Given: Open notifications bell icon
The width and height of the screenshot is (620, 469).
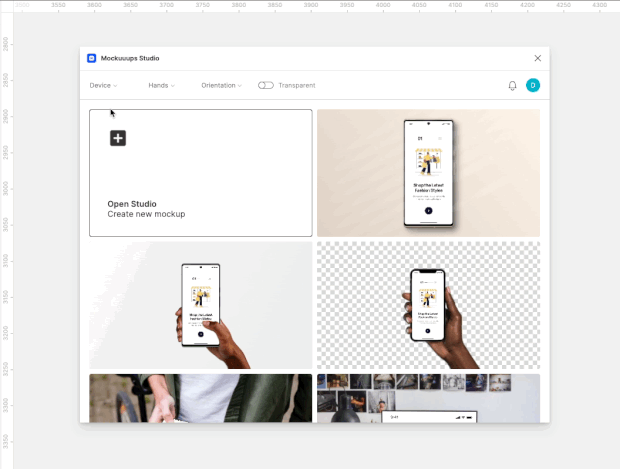Looking at the screenshot, I should (512, 85).
